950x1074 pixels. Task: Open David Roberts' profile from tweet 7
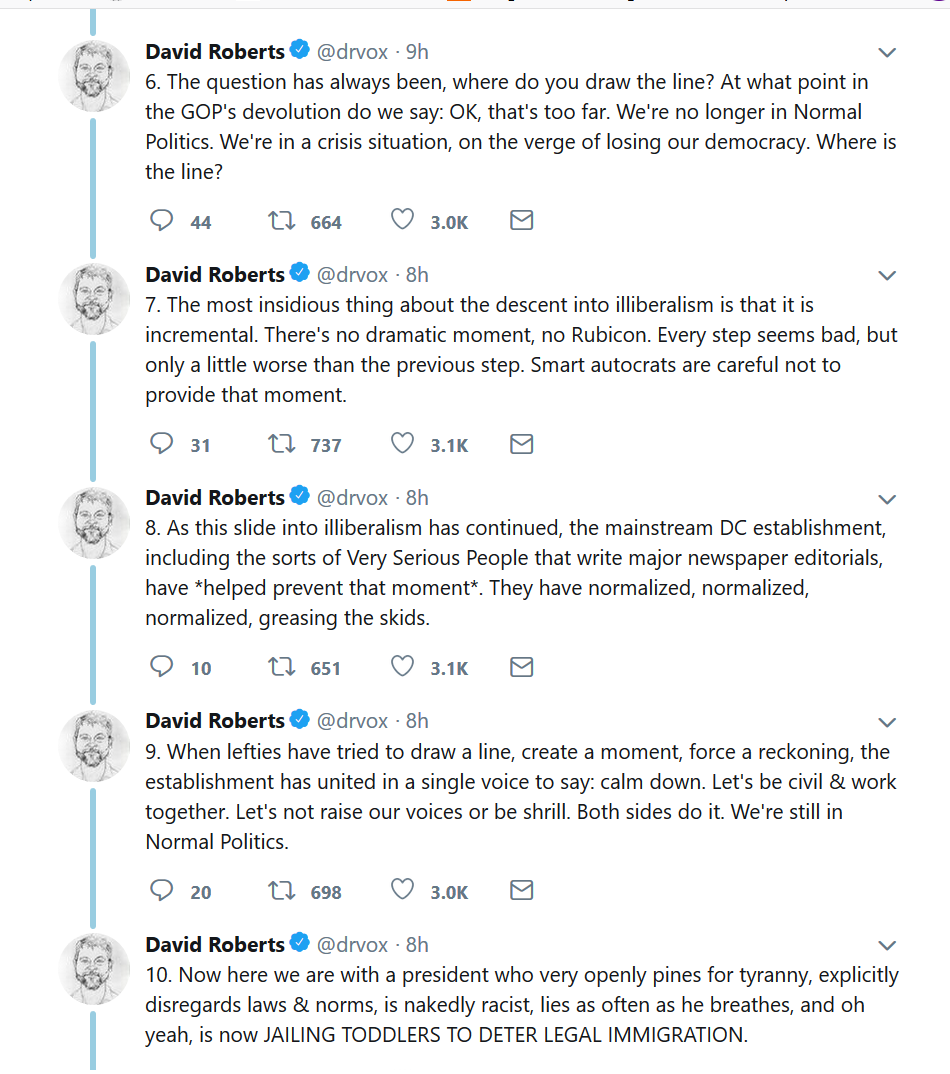click(x=215, y=275)
